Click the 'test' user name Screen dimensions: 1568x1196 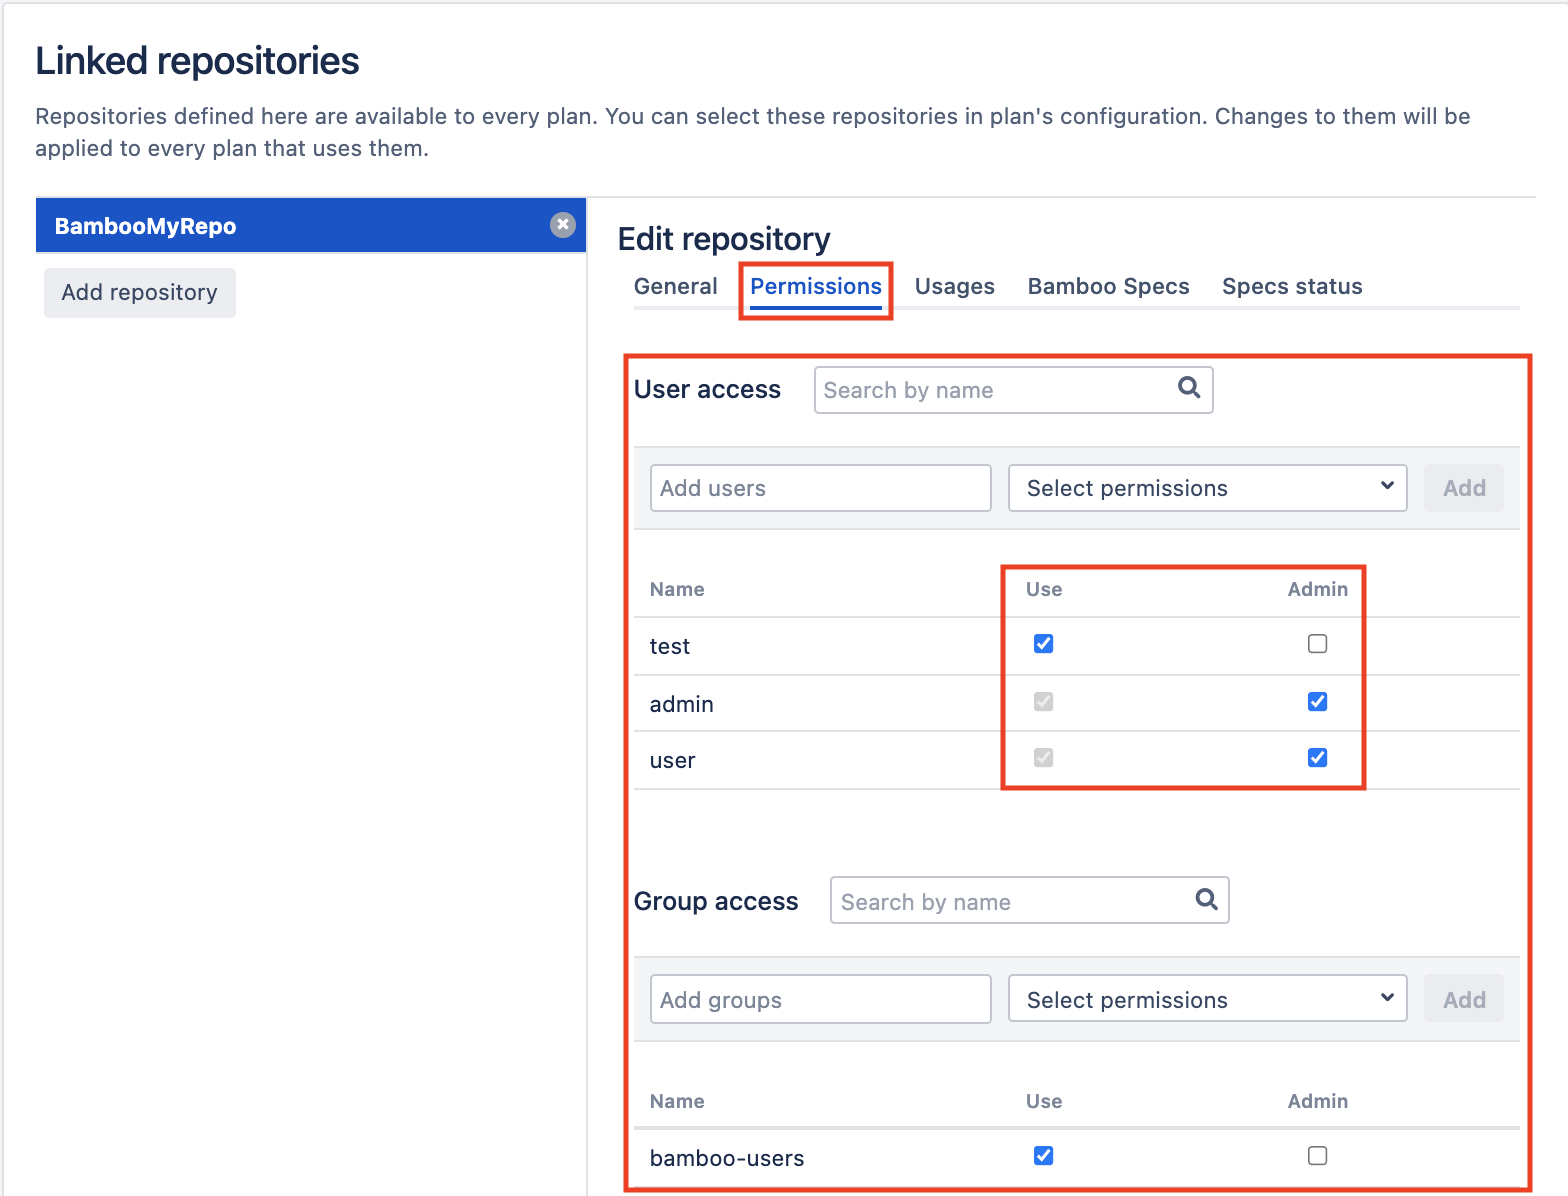[669, 646]
